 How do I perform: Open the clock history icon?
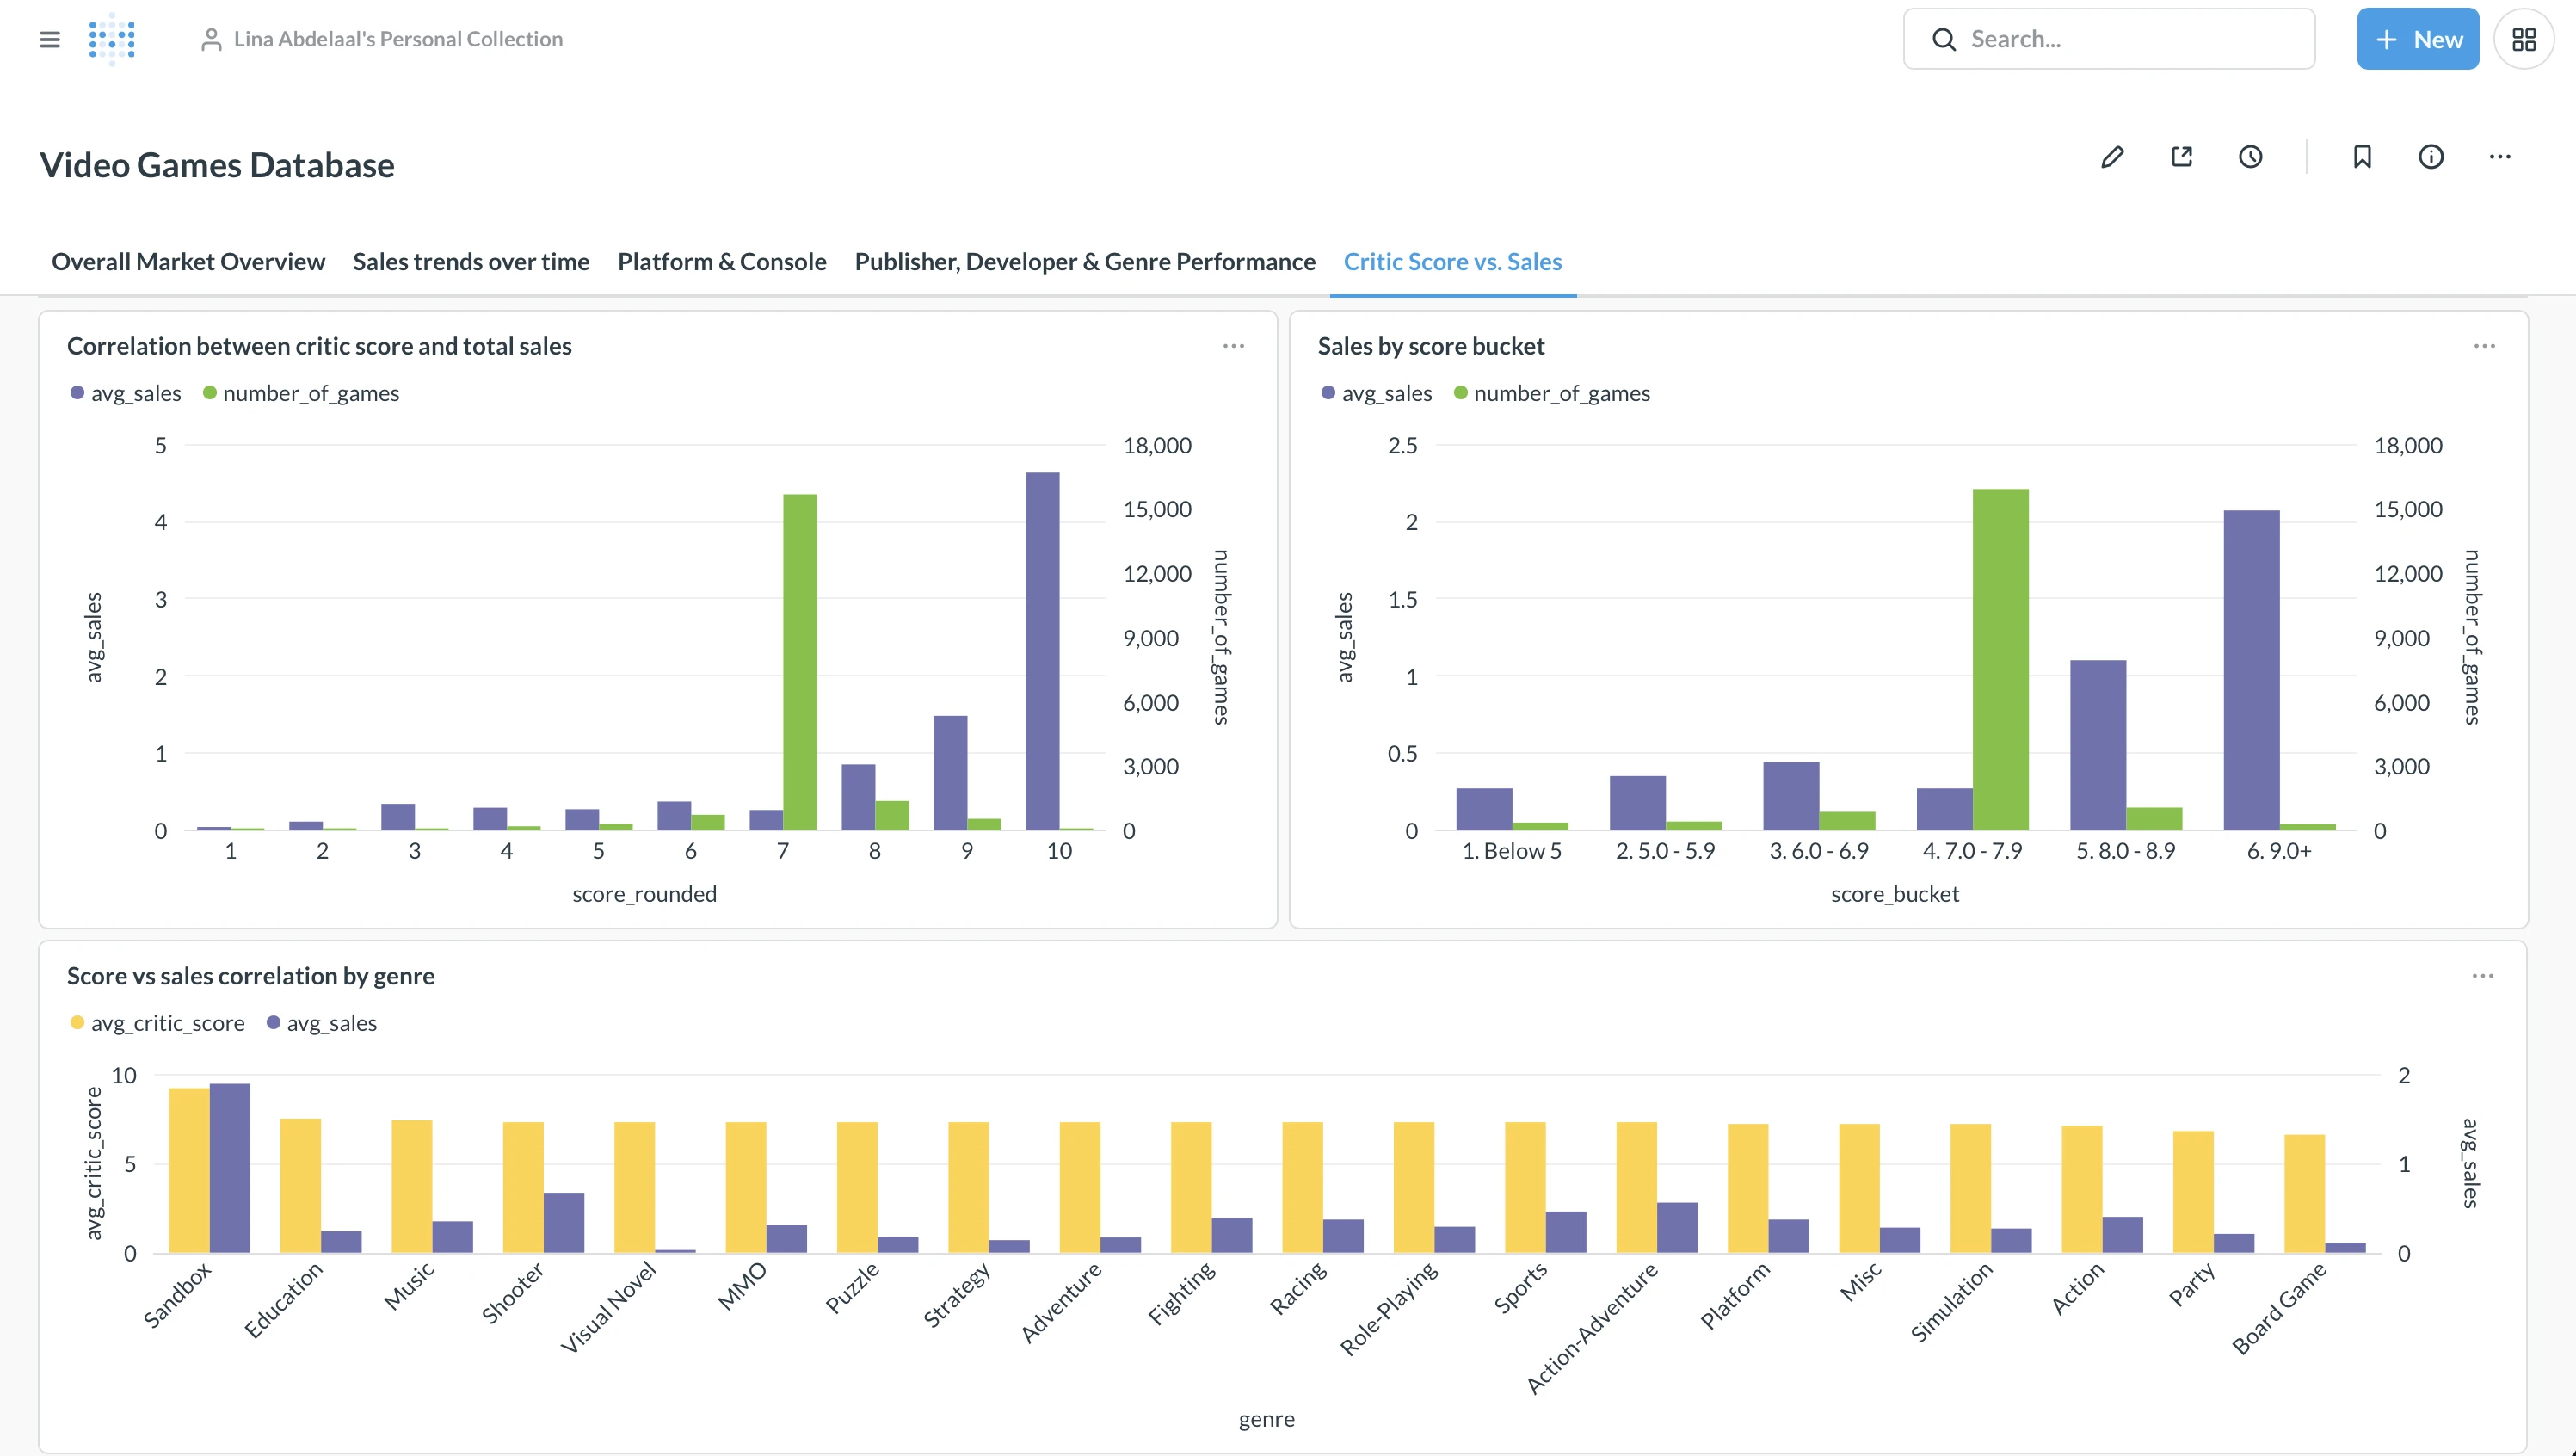2250,157
